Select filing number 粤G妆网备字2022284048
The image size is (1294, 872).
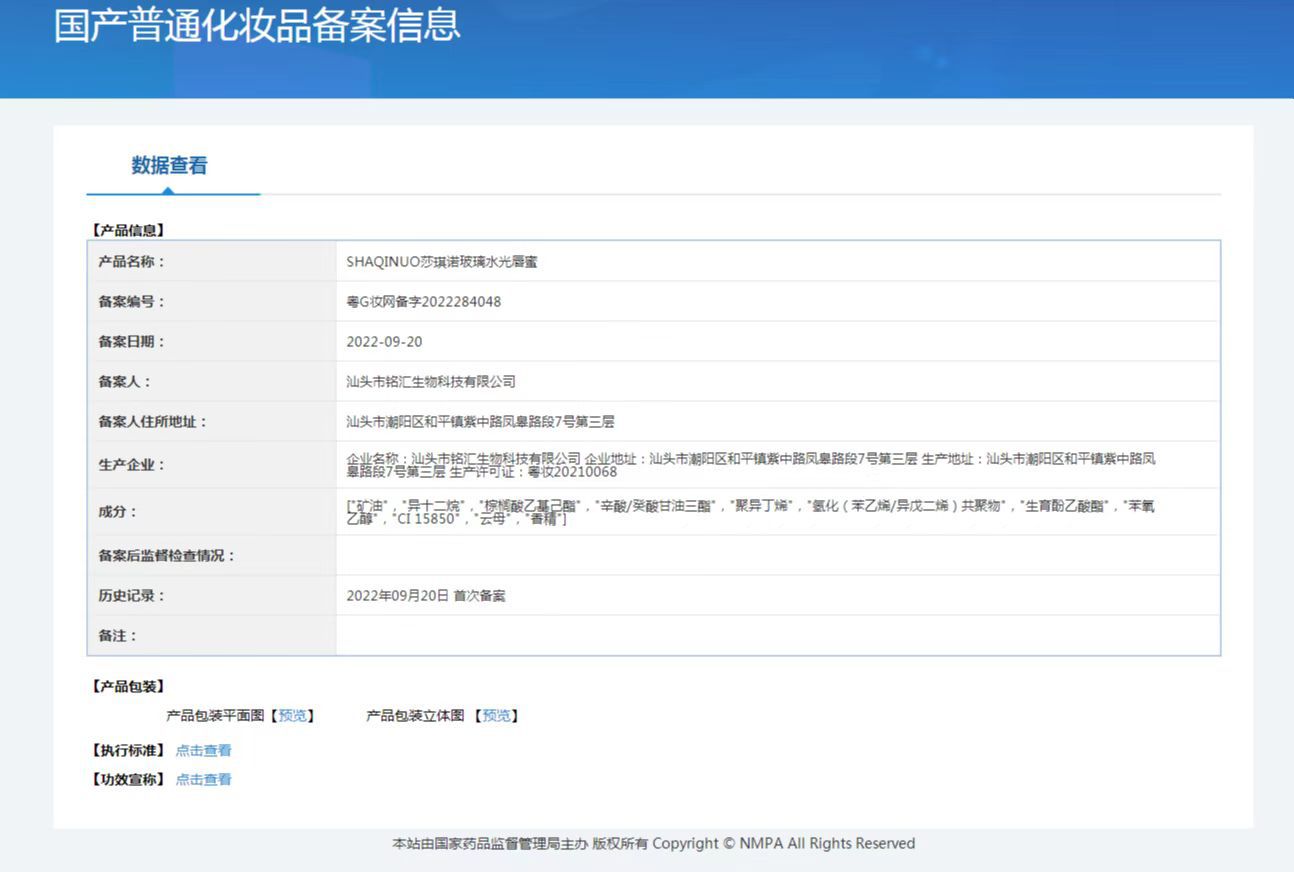(424, 302)
